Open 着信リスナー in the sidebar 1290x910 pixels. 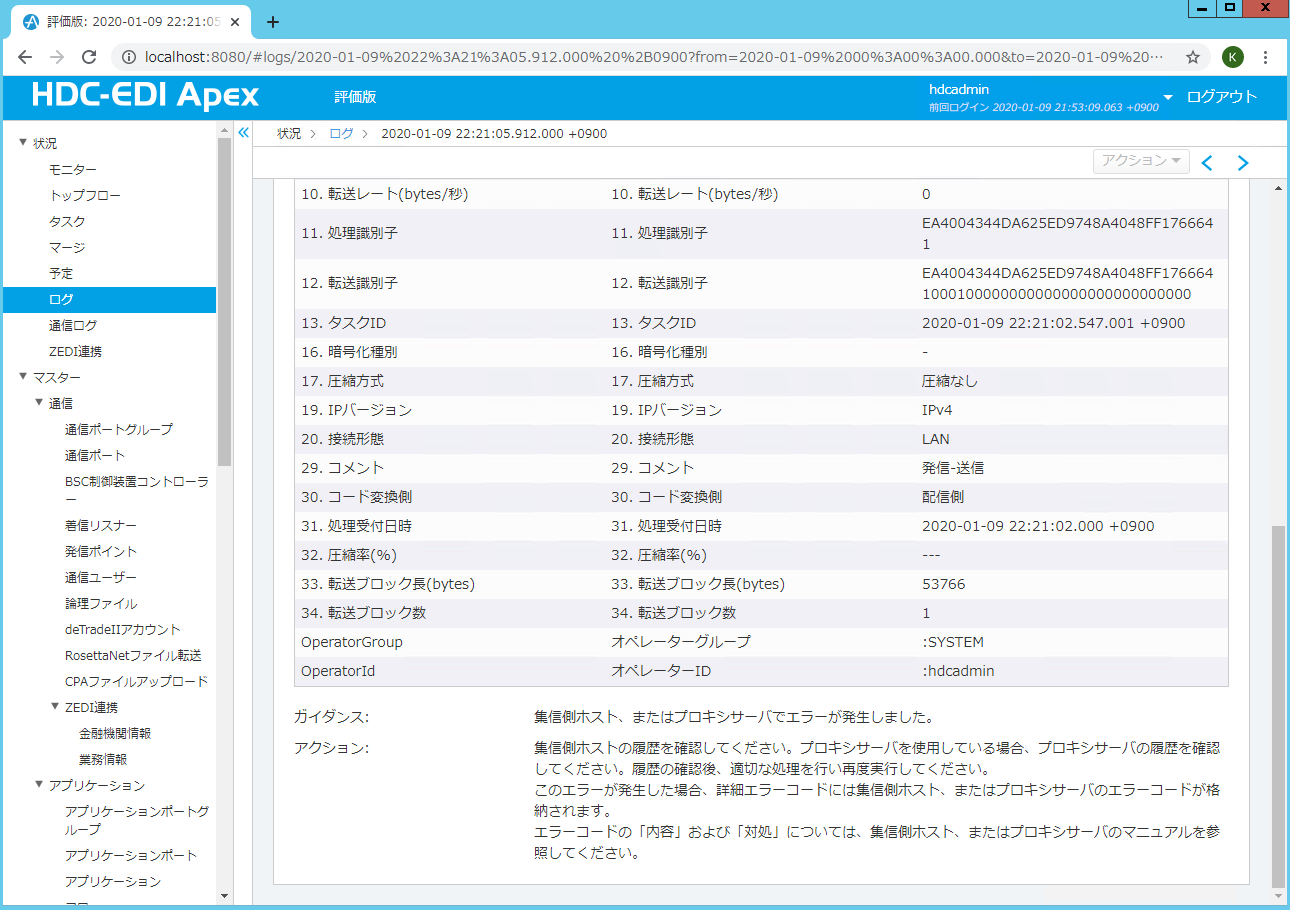(x=101, y=525)
